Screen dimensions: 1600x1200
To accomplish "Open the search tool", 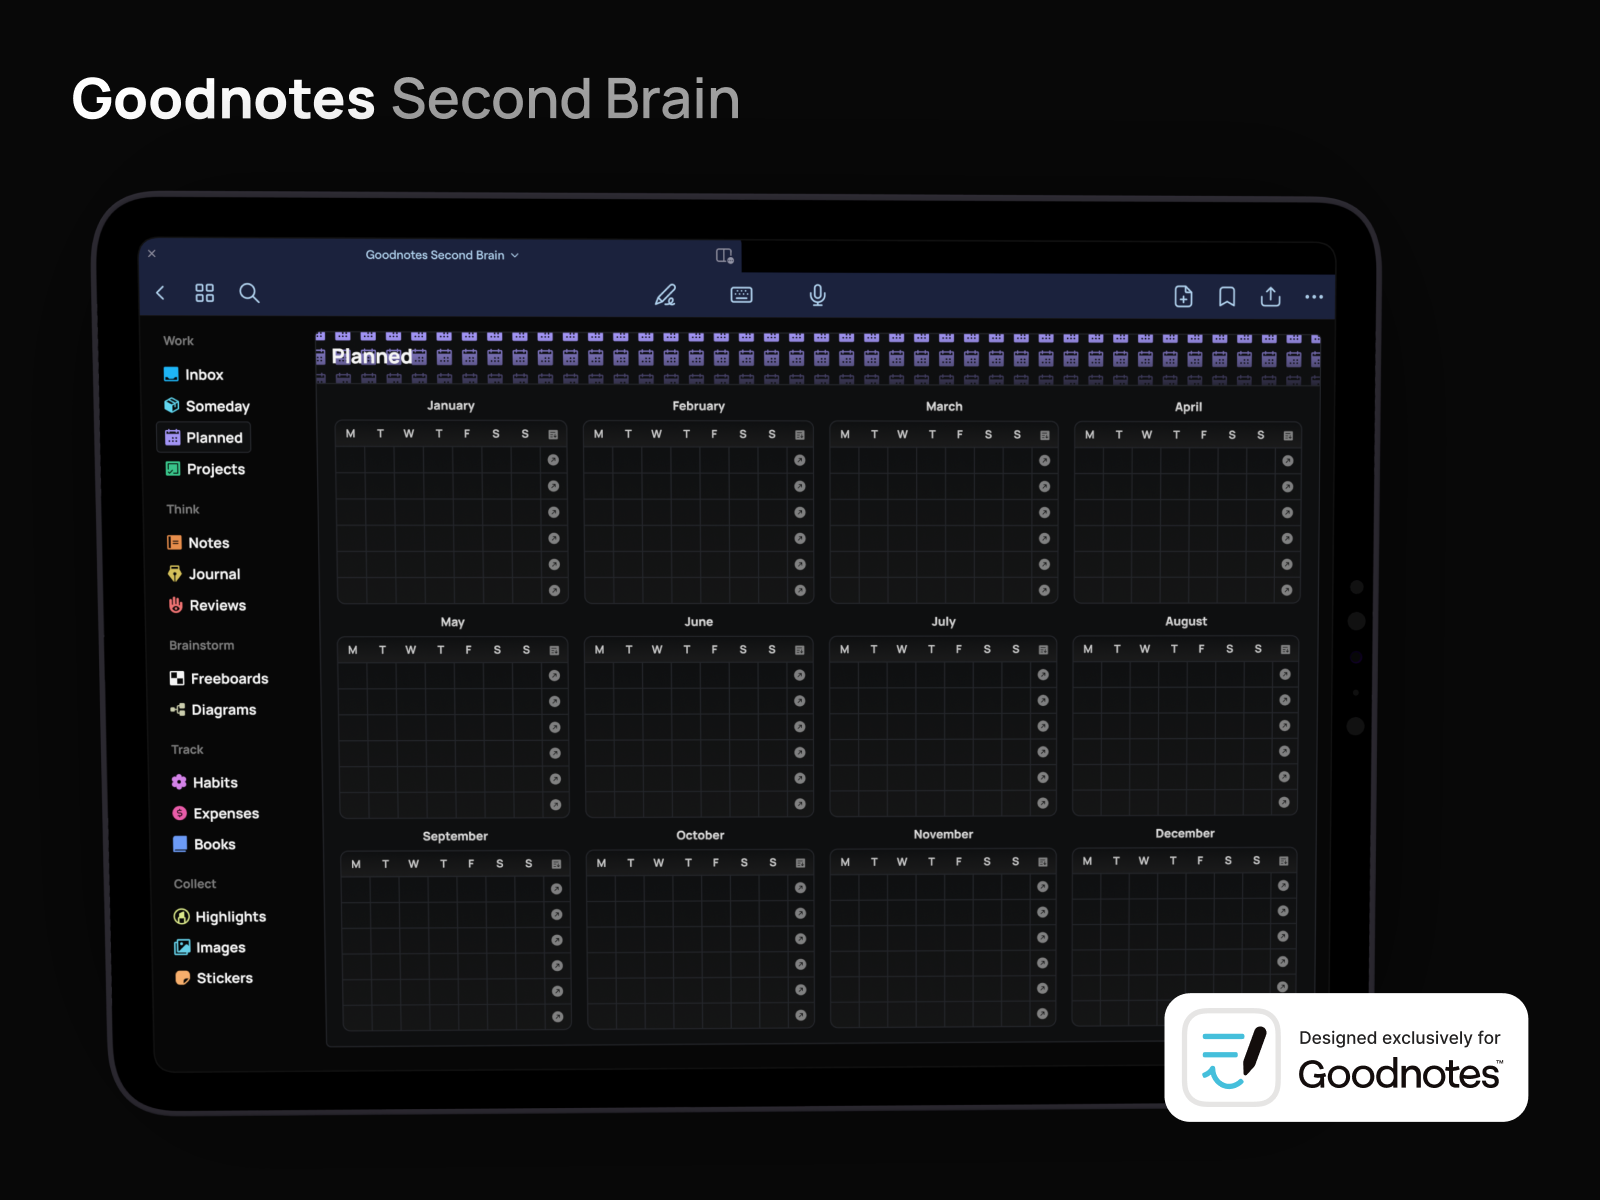I will point(250,293).
